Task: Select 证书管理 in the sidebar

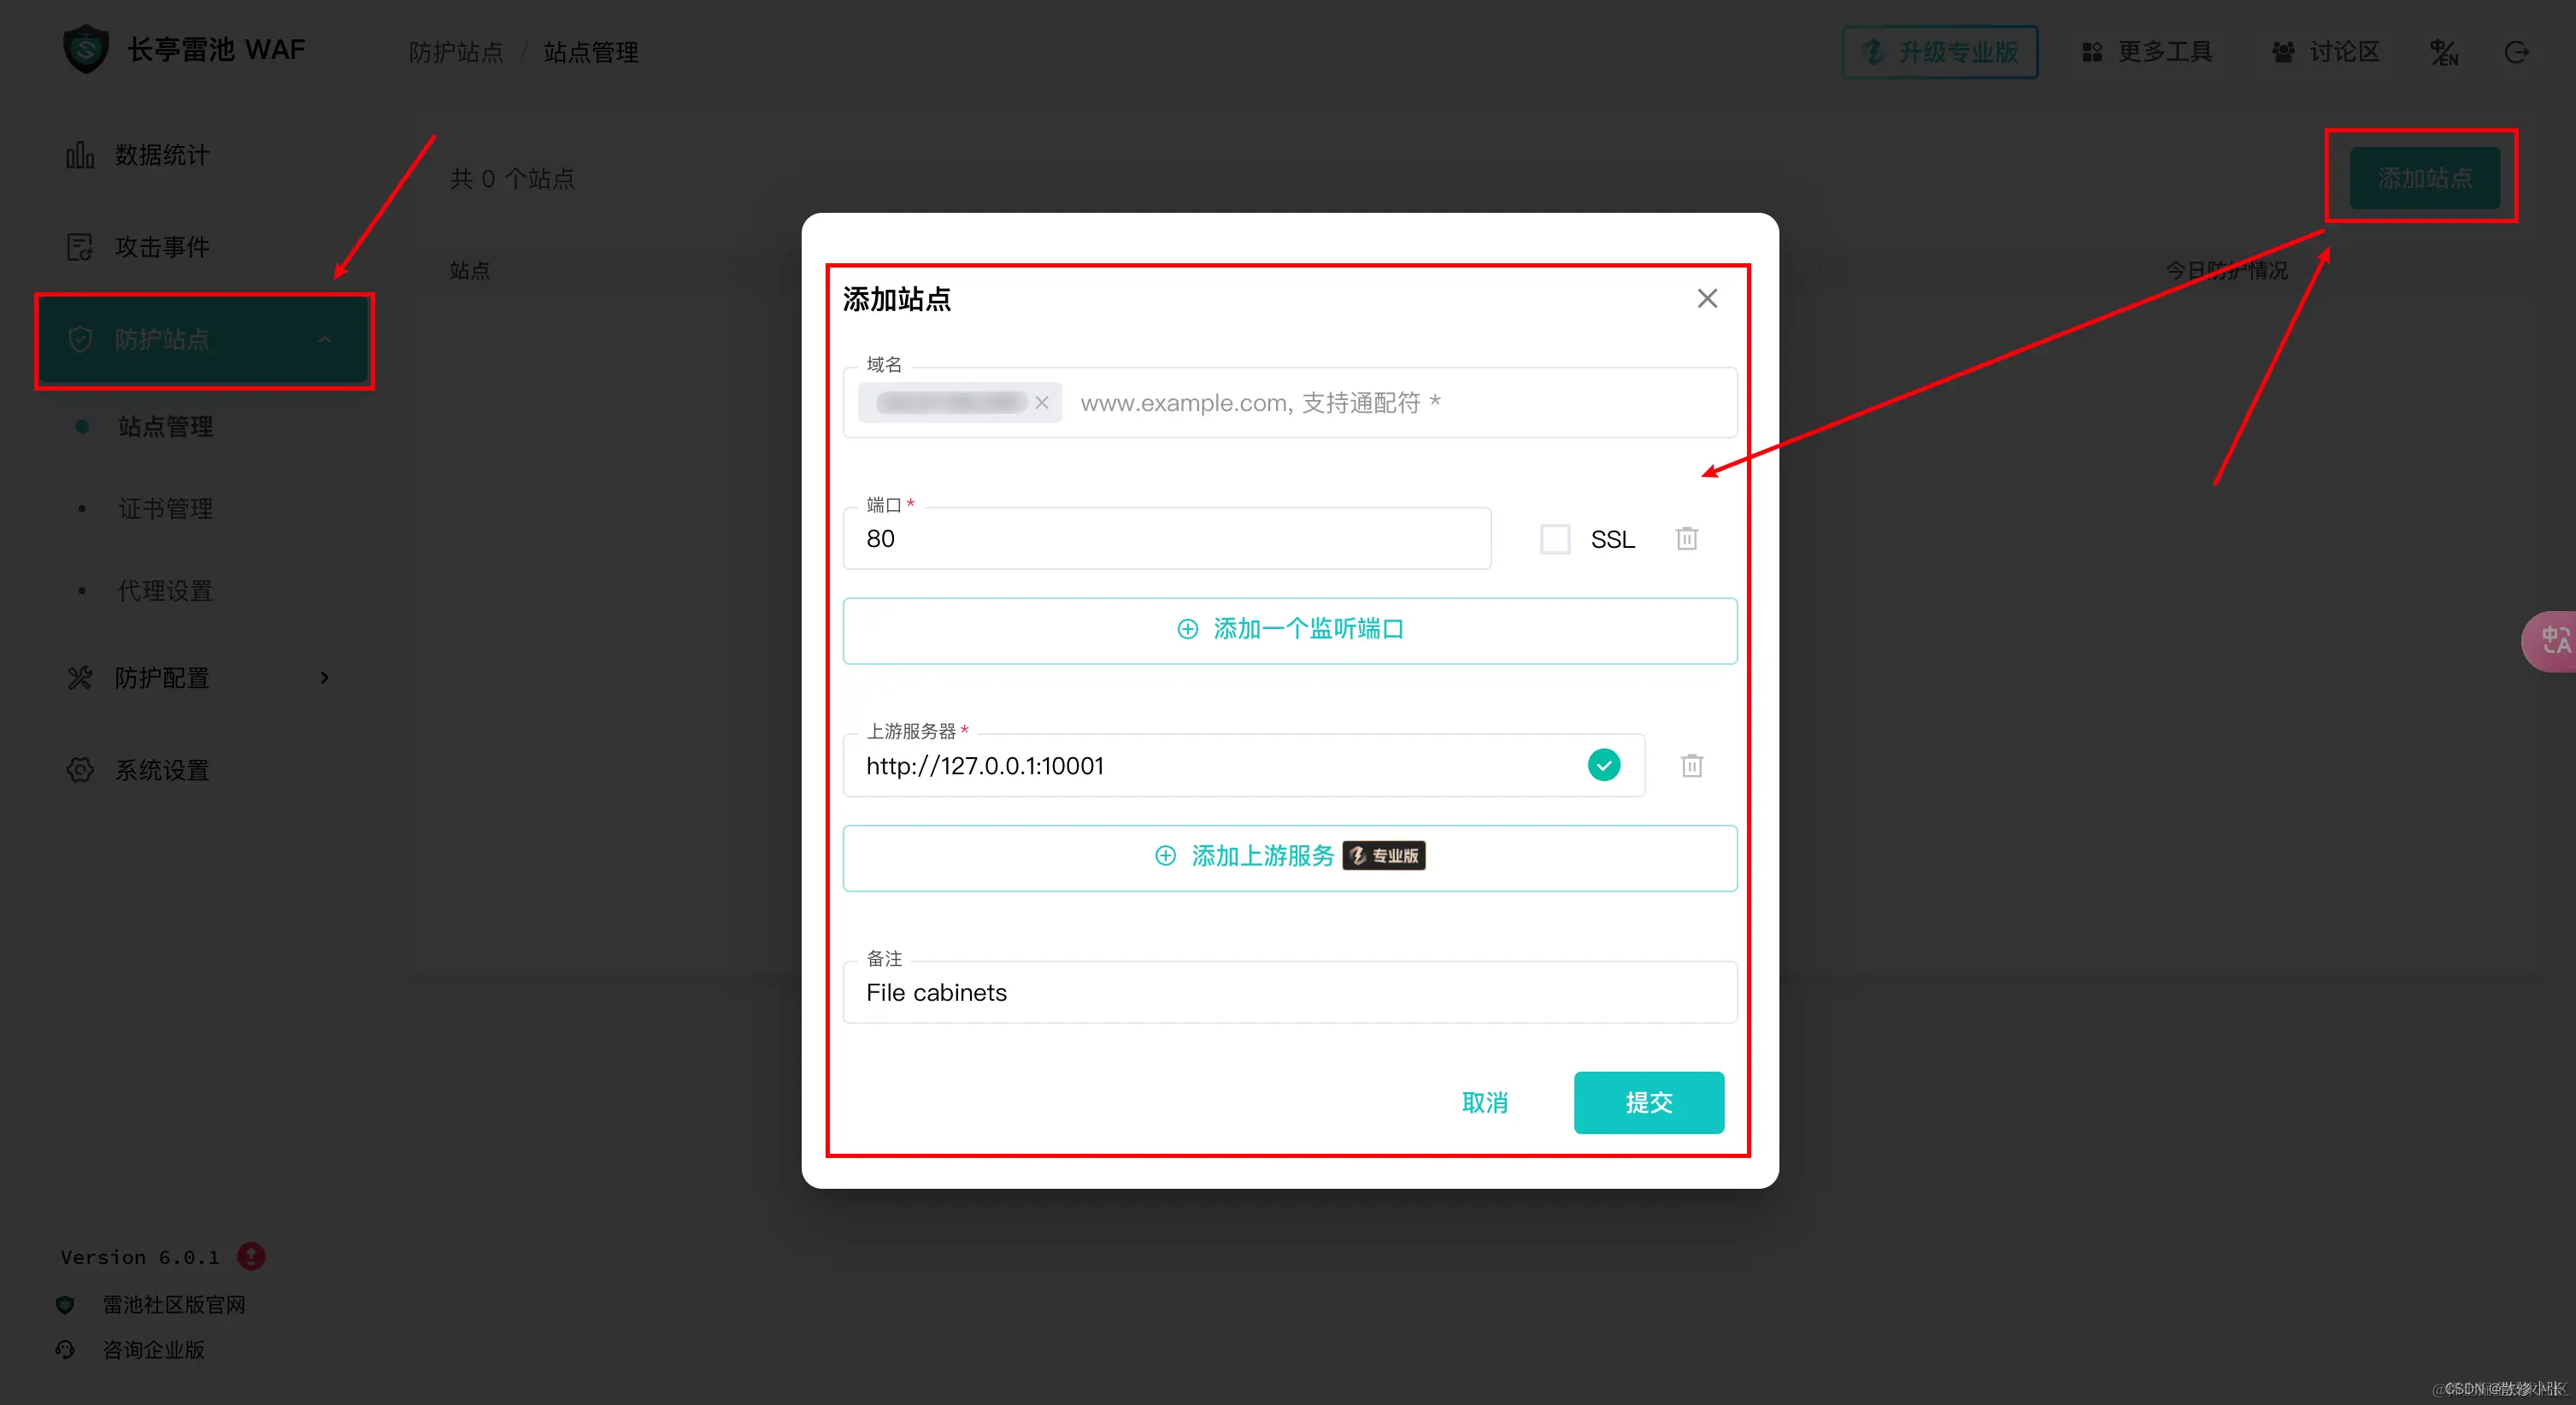Action: coord(164,508)
